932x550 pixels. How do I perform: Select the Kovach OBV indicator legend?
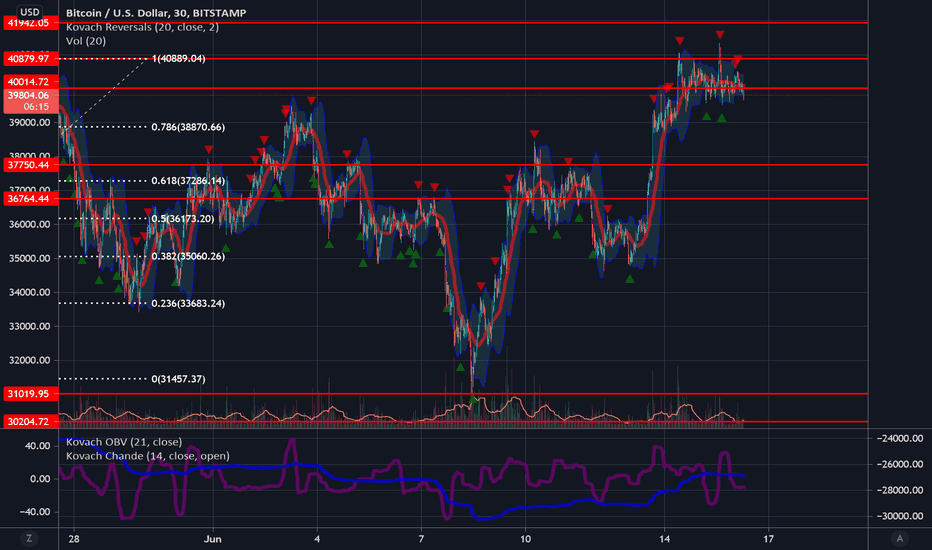coord(124,442)
